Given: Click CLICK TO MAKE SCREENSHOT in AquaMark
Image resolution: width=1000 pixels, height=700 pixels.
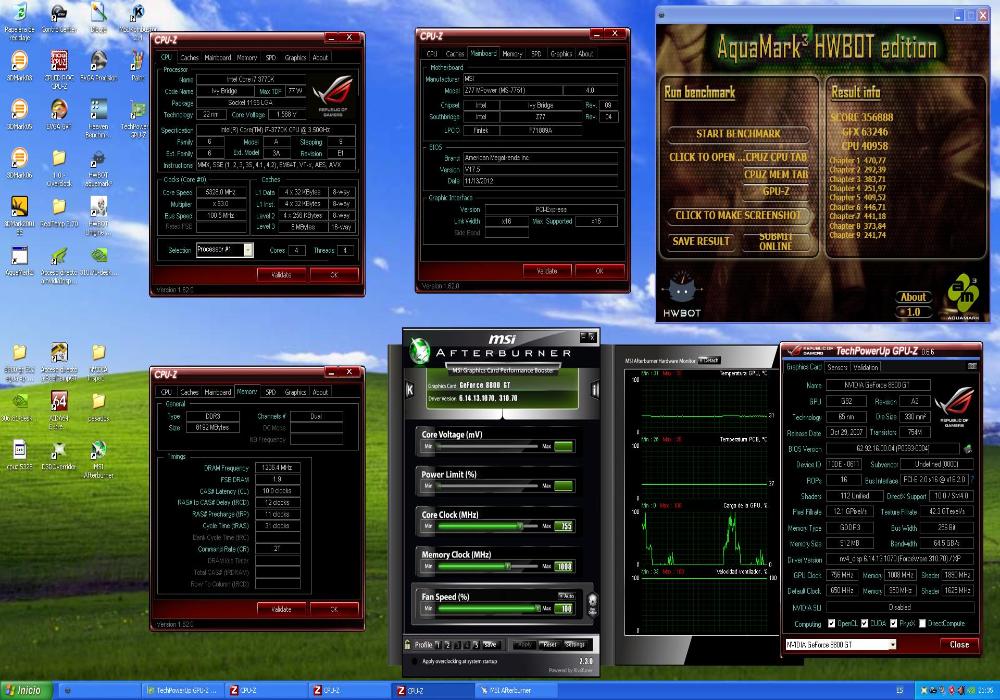Looking at the screenshot, I should [738, 215].
